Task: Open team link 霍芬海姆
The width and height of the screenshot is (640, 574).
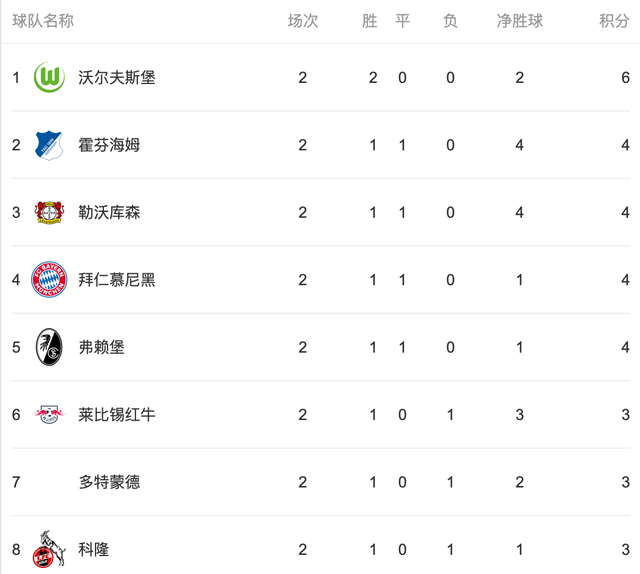Action: (109, 145)
